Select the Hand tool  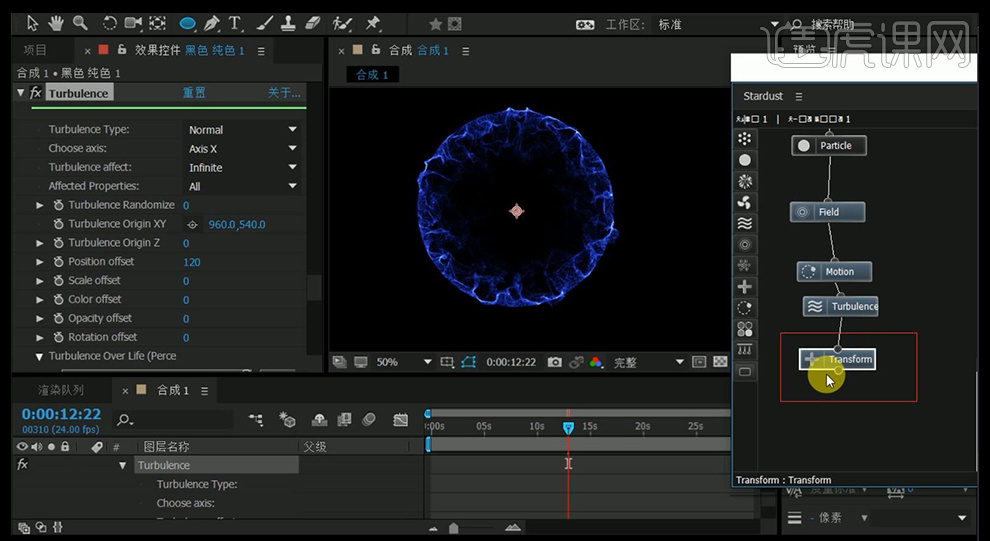57,22
